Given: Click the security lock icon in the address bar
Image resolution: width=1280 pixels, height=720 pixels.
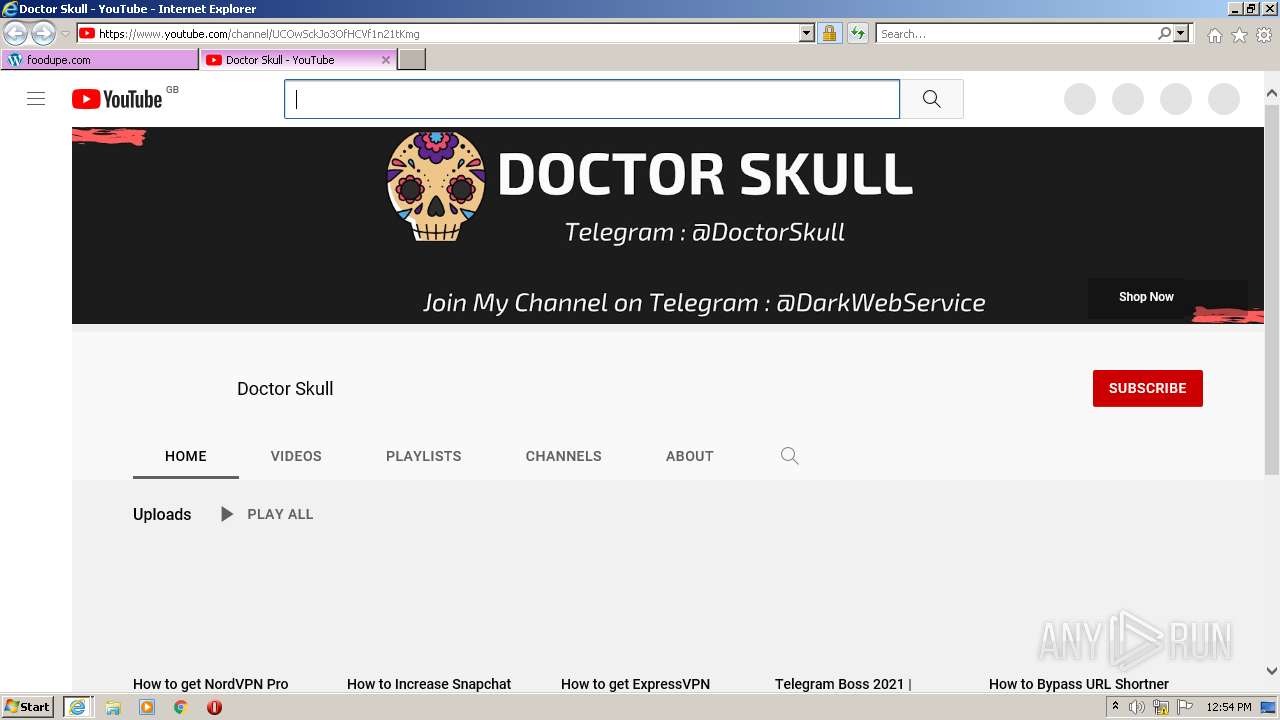Looking at the screenshot, I should 829,33.
